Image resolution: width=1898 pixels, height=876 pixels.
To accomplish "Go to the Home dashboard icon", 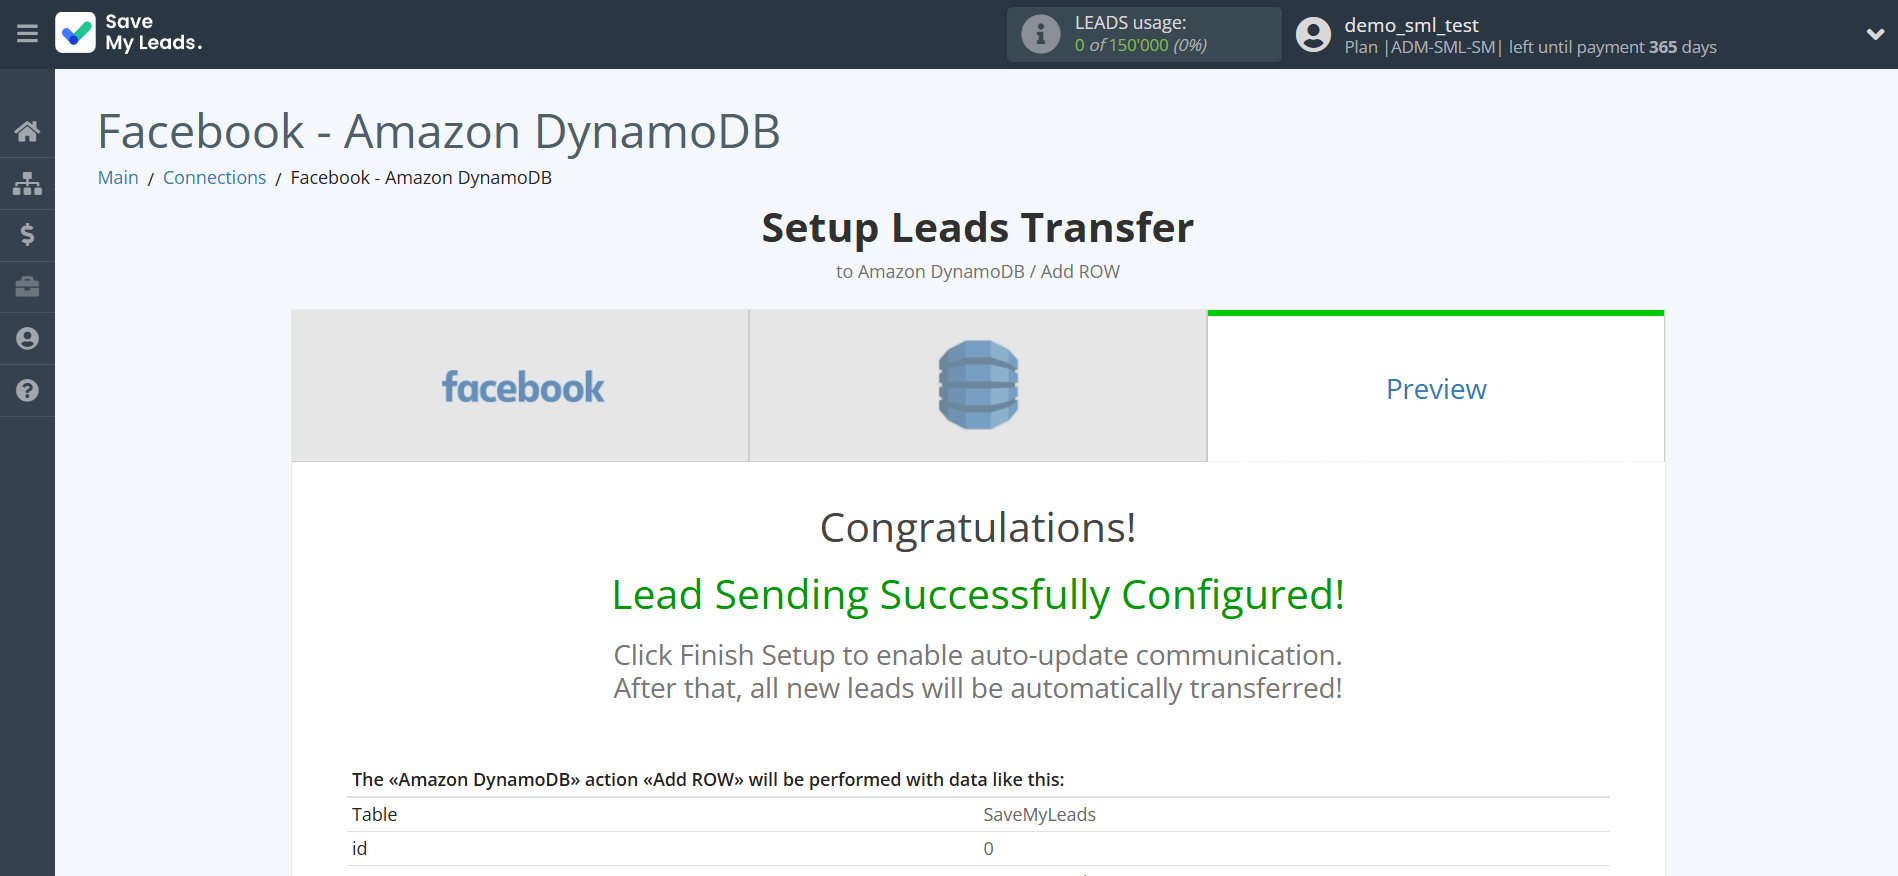I will pos(27,131).
